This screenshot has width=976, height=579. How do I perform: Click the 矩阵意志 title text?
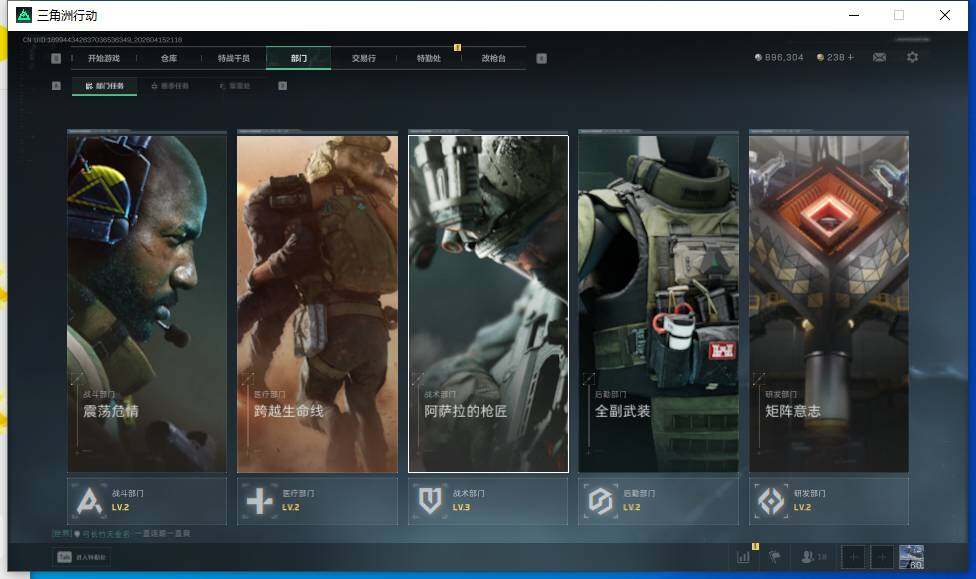pyautogui.click(x=793, y=411)
